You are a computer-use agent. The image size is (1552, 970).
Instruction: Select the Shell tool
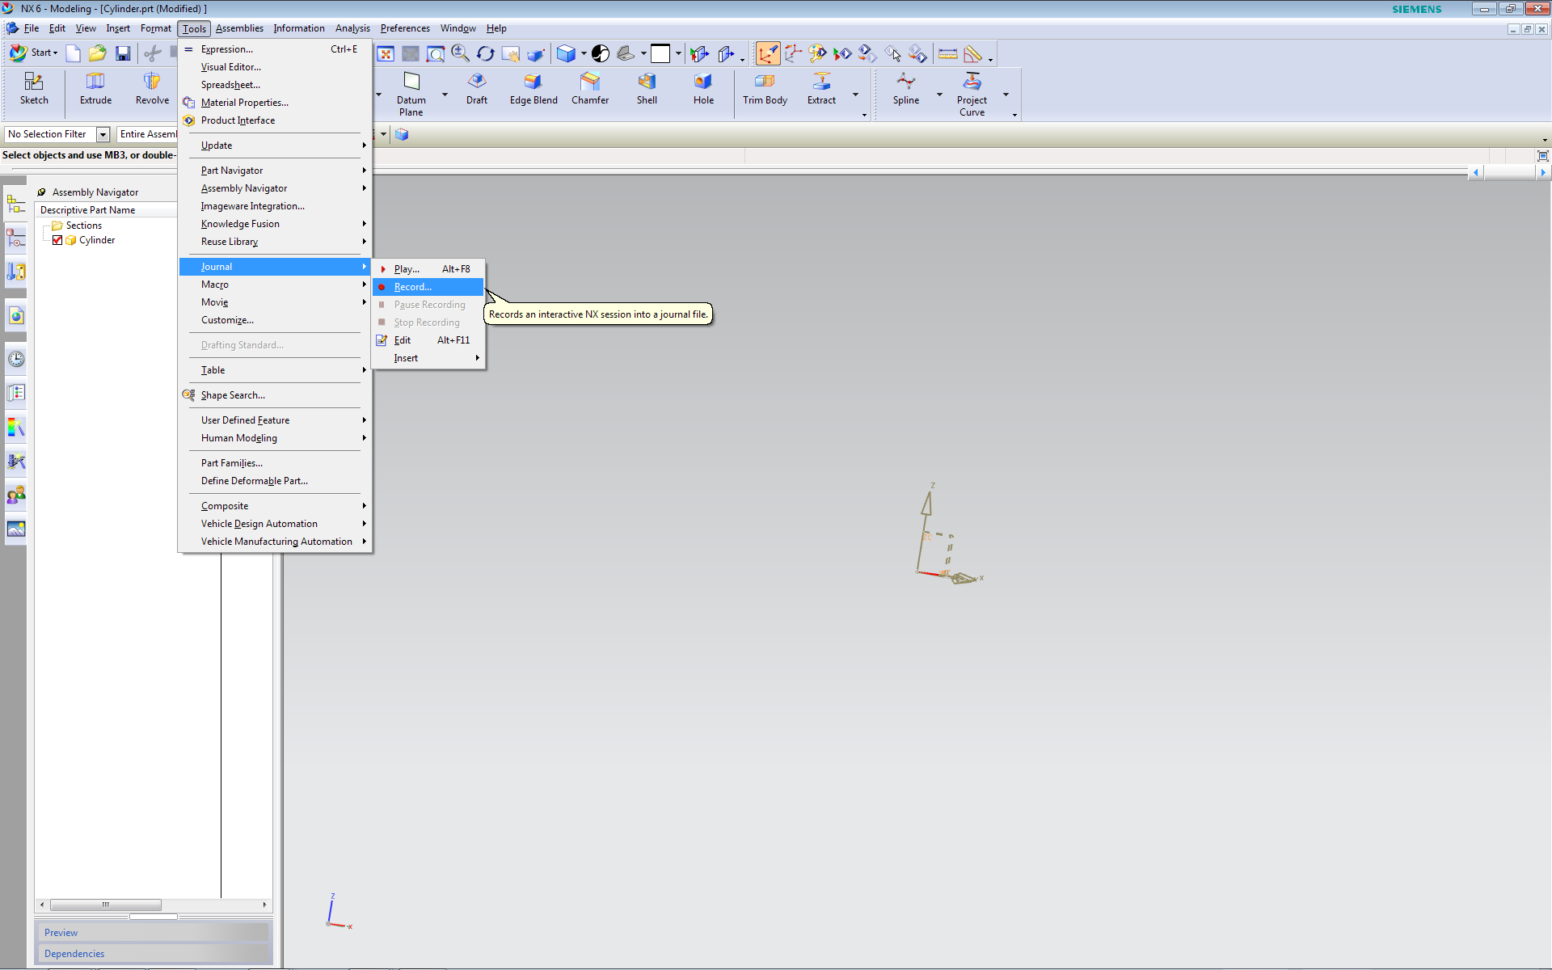click(x=647, y=88)
